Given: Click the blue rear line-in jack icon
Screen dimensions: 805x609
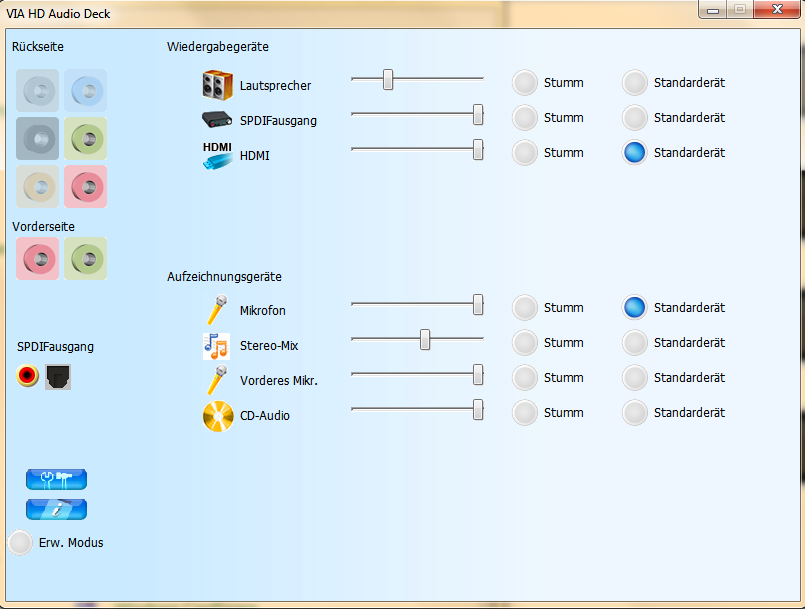Looking at the screenshot, I should pos(86,91).
